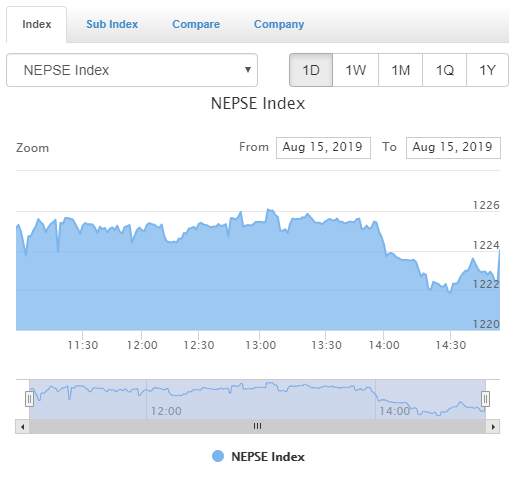Image resolution: width=516 pixels, height=477 pixels.
Task: Click the 11:30 x-axis label
Action: tap(83, 345)
